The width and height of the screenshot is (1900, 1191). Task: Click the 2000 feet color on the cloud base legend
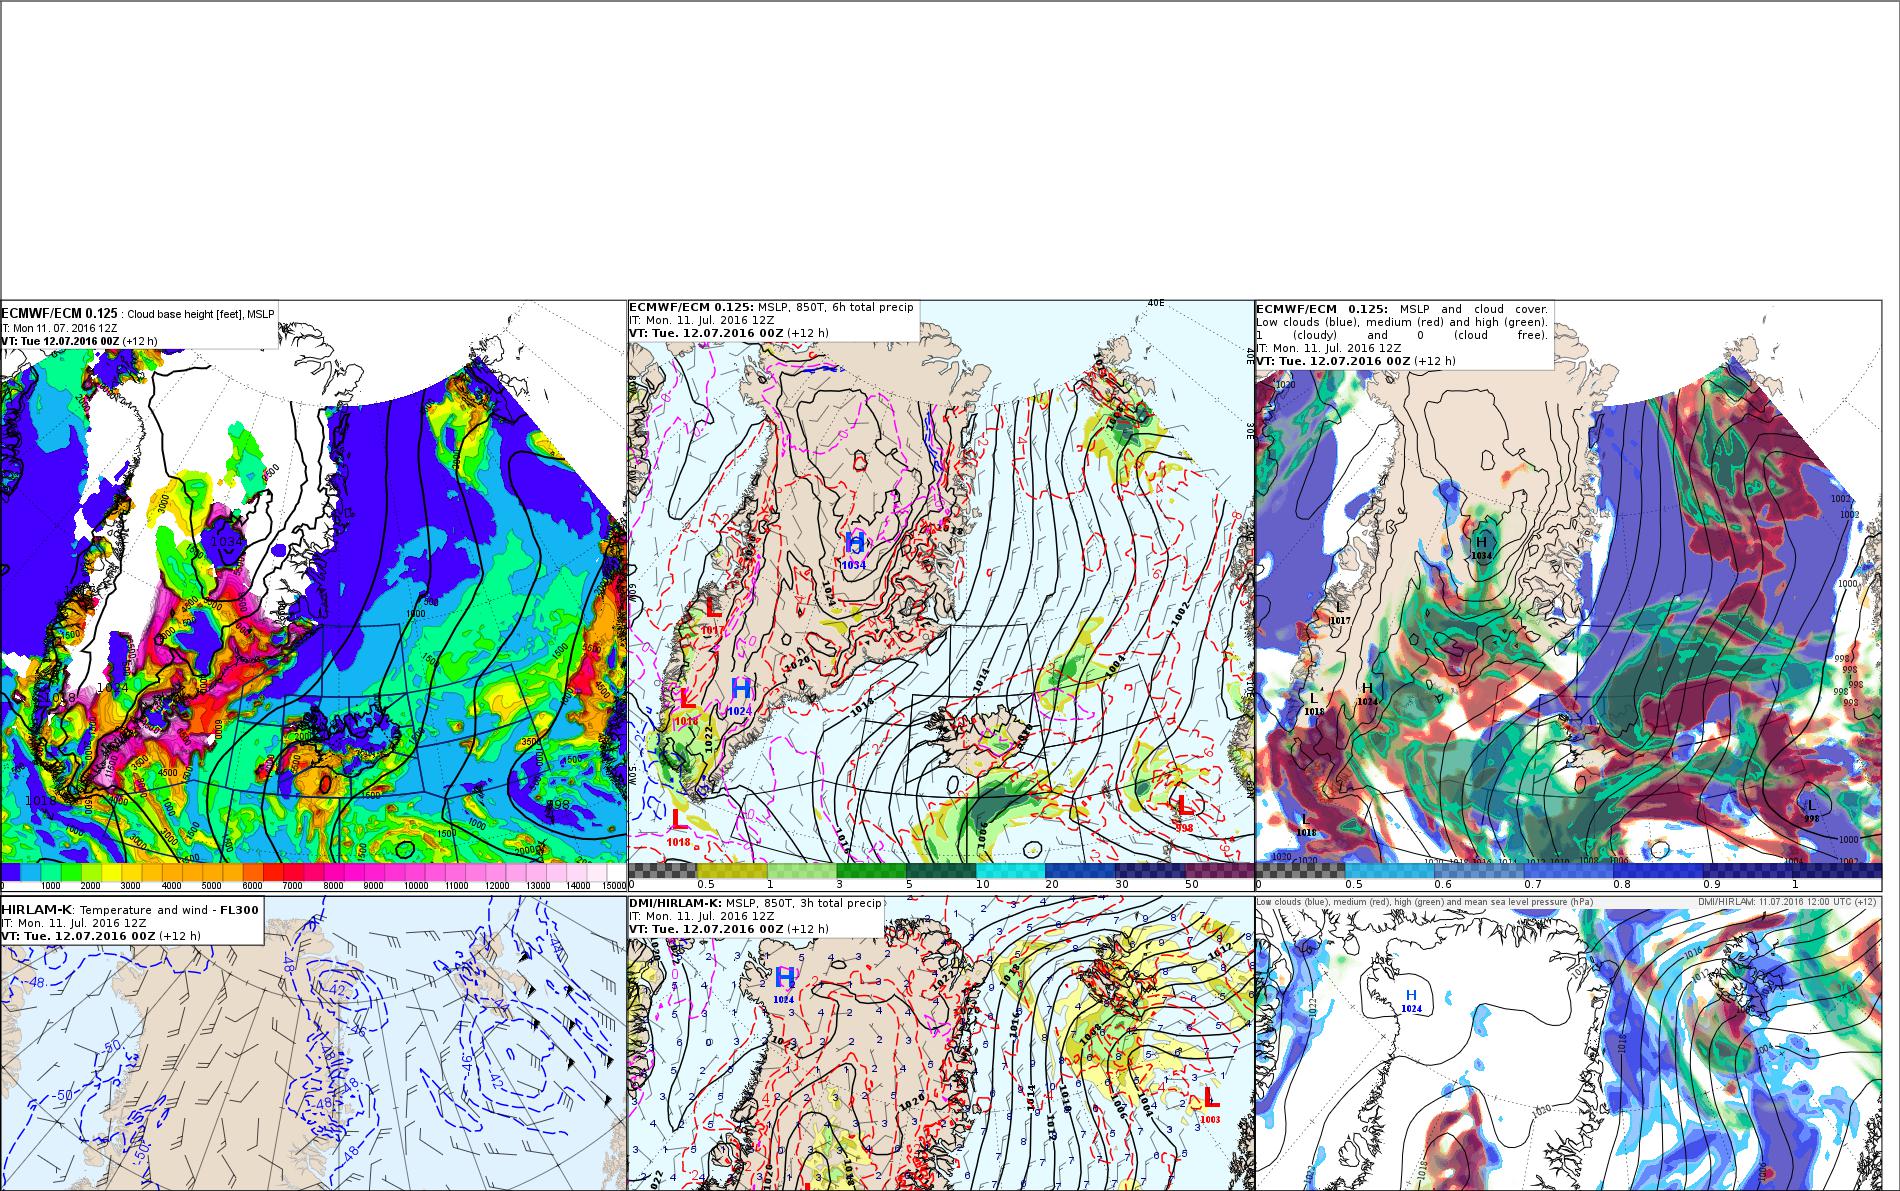pyautogui.click(x=91, y=872)
